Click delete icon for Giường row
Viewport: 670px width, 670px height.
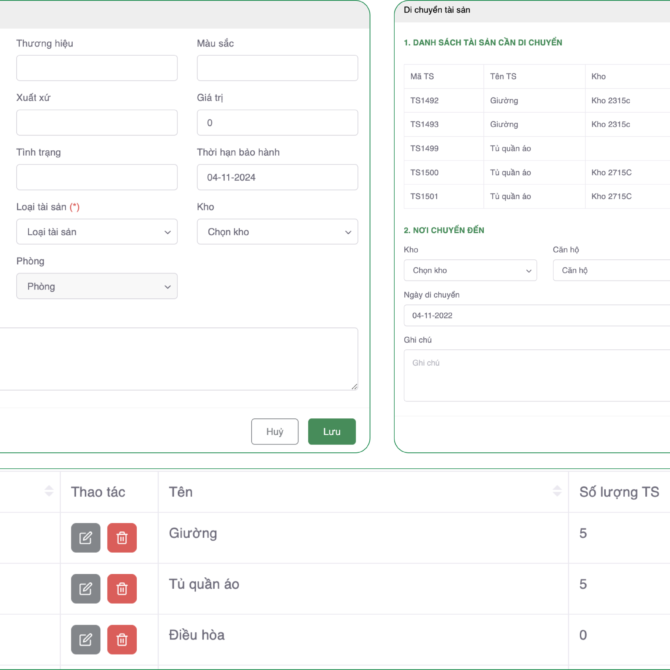tap(122, 538)
